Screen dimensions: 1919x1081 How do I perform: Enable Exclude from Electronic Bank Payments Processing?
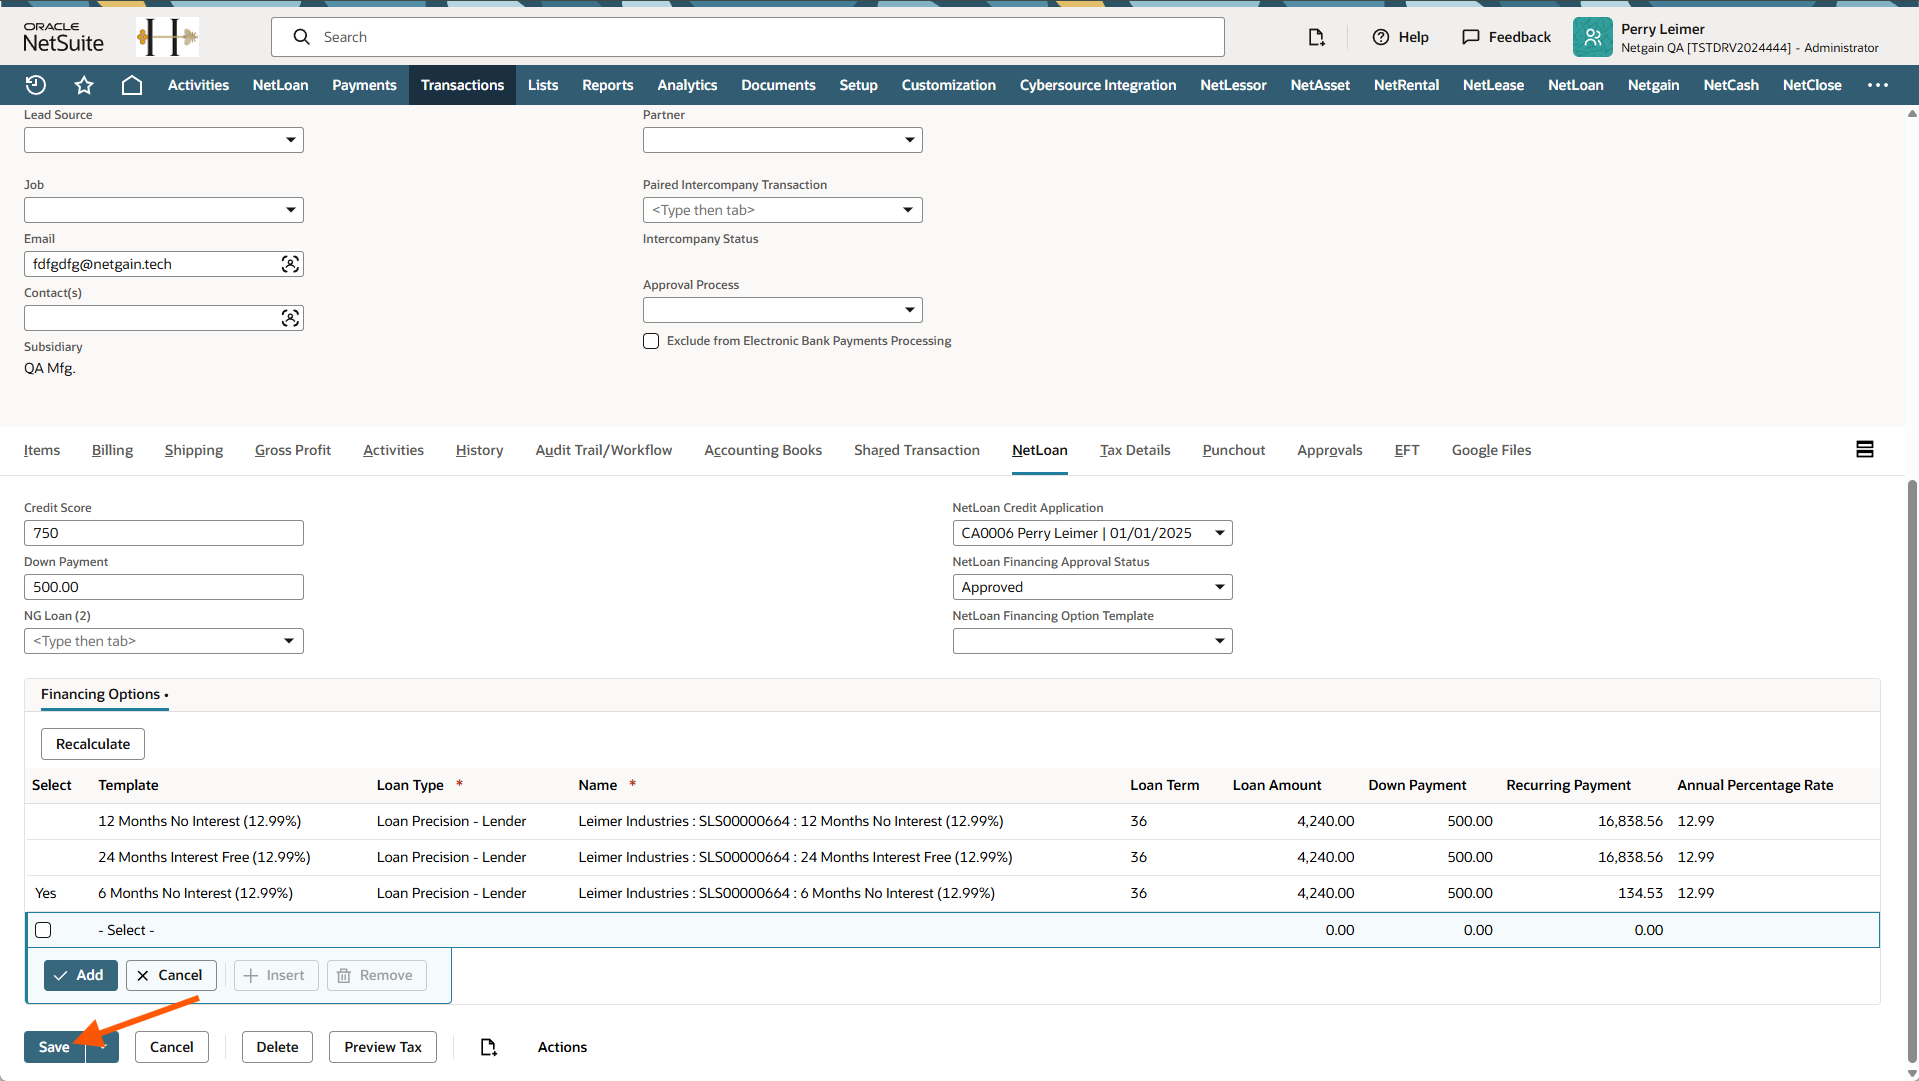point(651,341)
